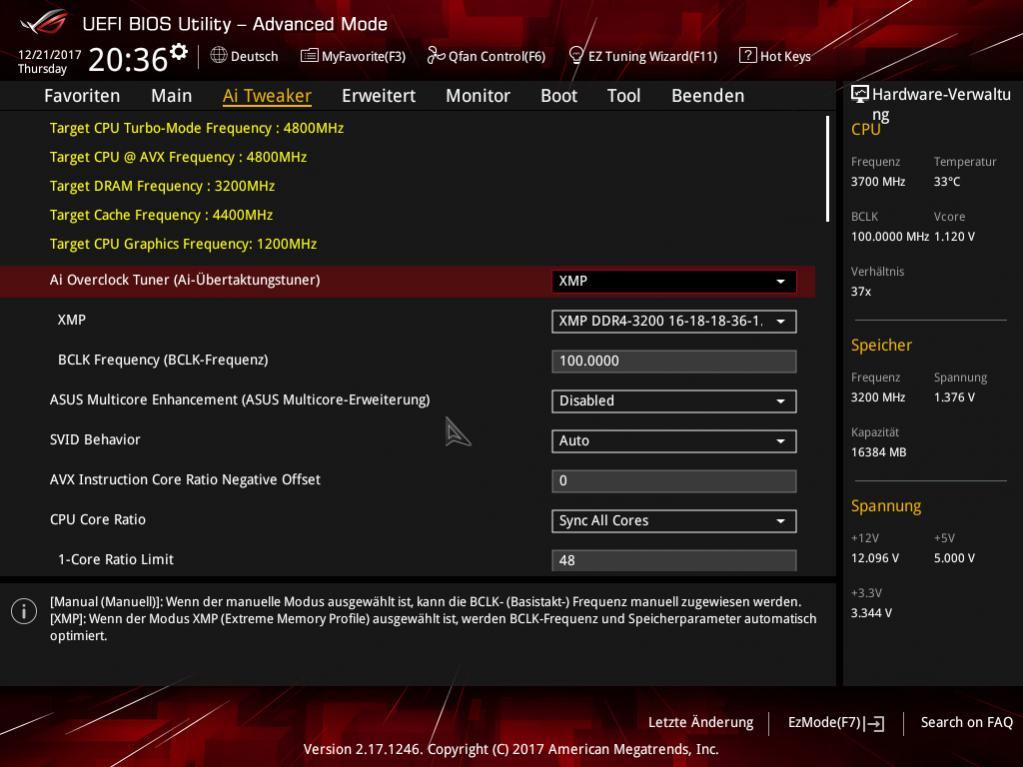Click the +3.3V reading 3.344 V

pyautogui.click(x=872, y=613)
